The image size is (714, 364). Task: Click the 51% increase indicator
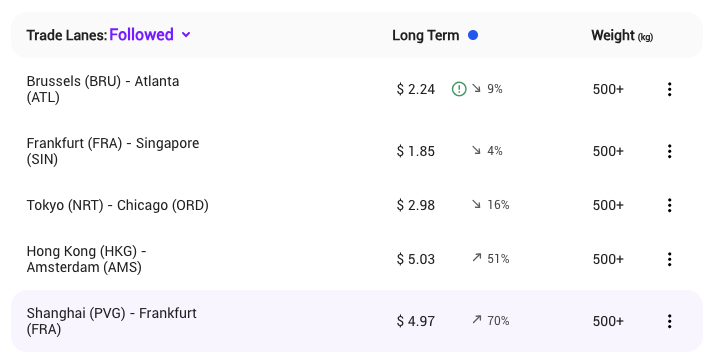[491, 259]
